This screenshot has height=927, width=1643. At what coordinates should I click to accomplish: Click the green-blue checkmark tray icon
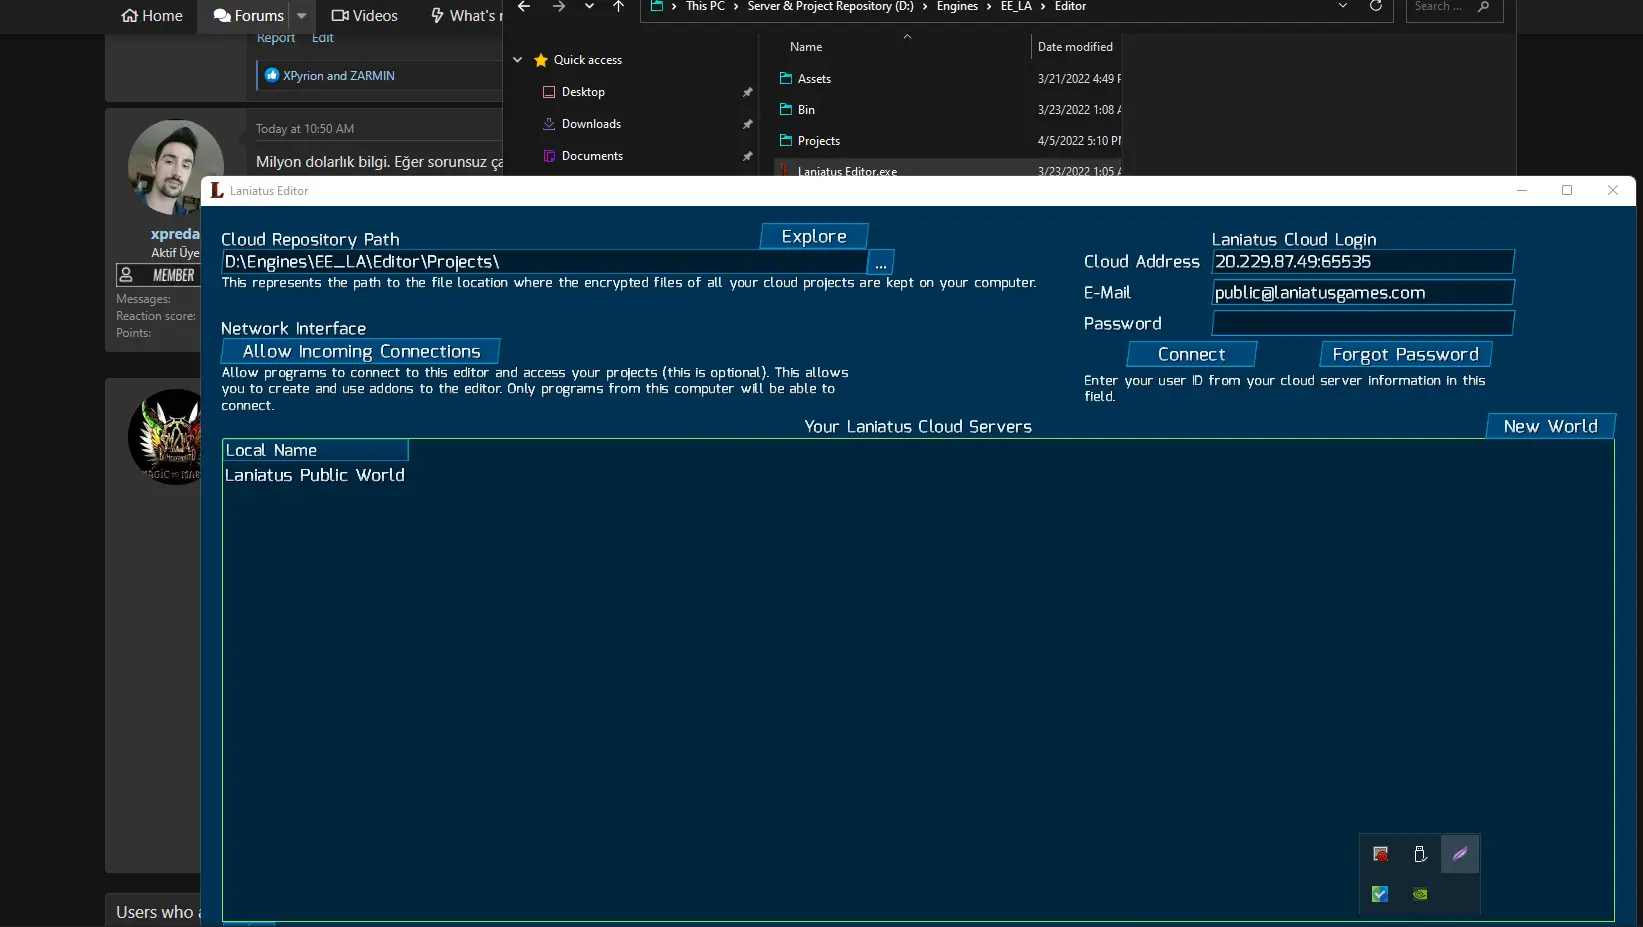pos(1380,894)
